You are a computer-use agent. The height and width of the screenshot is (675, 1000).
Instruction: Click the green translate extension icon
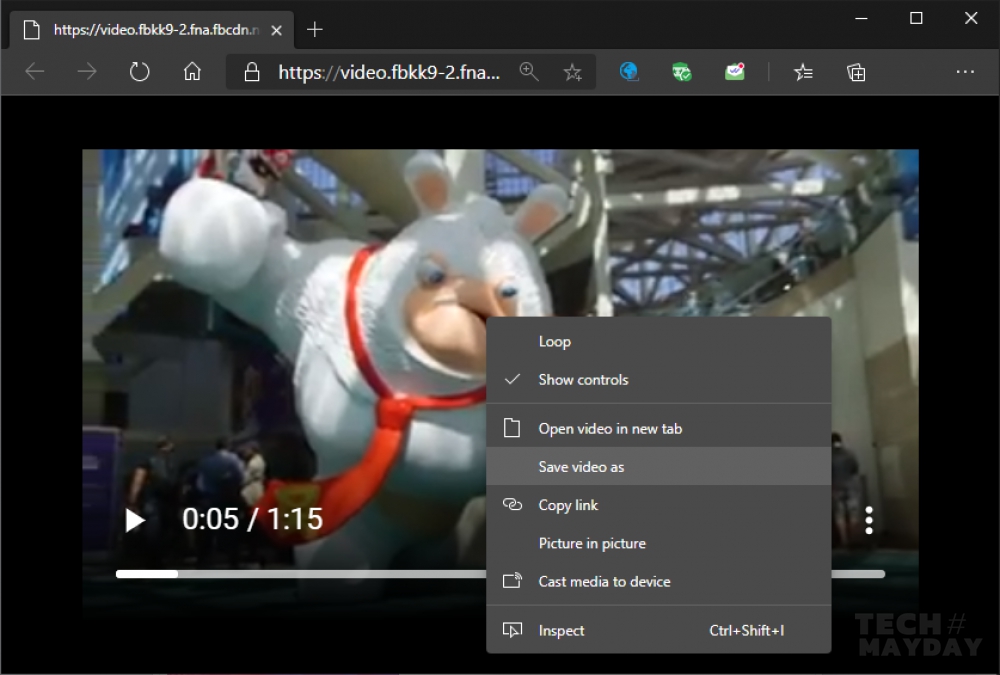click(x=682, y=72)
